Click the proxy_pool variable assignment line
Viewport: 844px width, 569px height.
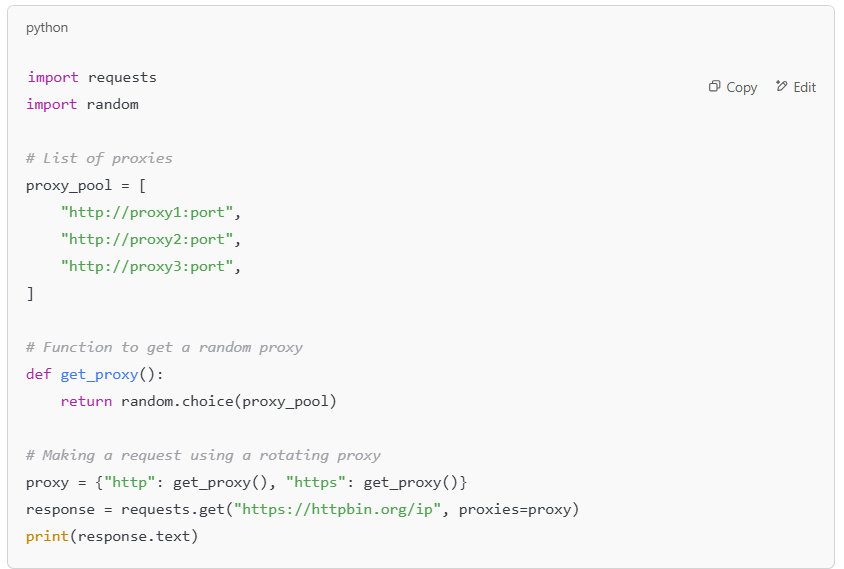pos(86,186)
